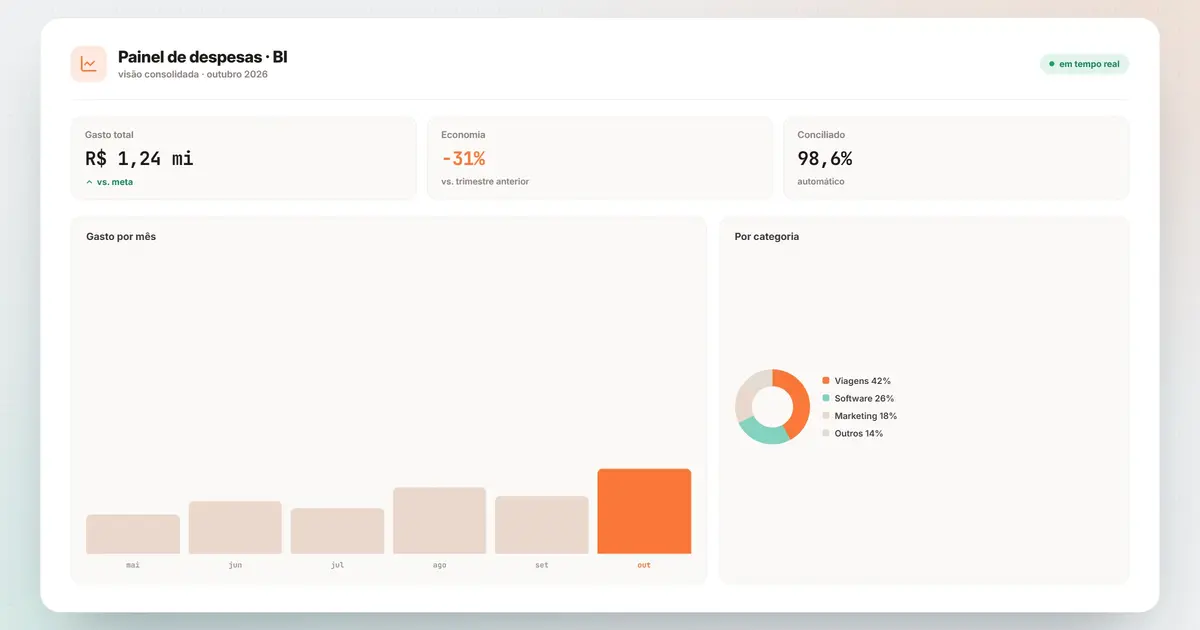The image size is (1200, 630).
Task: Click the 'R$ 1,24 mi' value
Action: tap(139, 158)
